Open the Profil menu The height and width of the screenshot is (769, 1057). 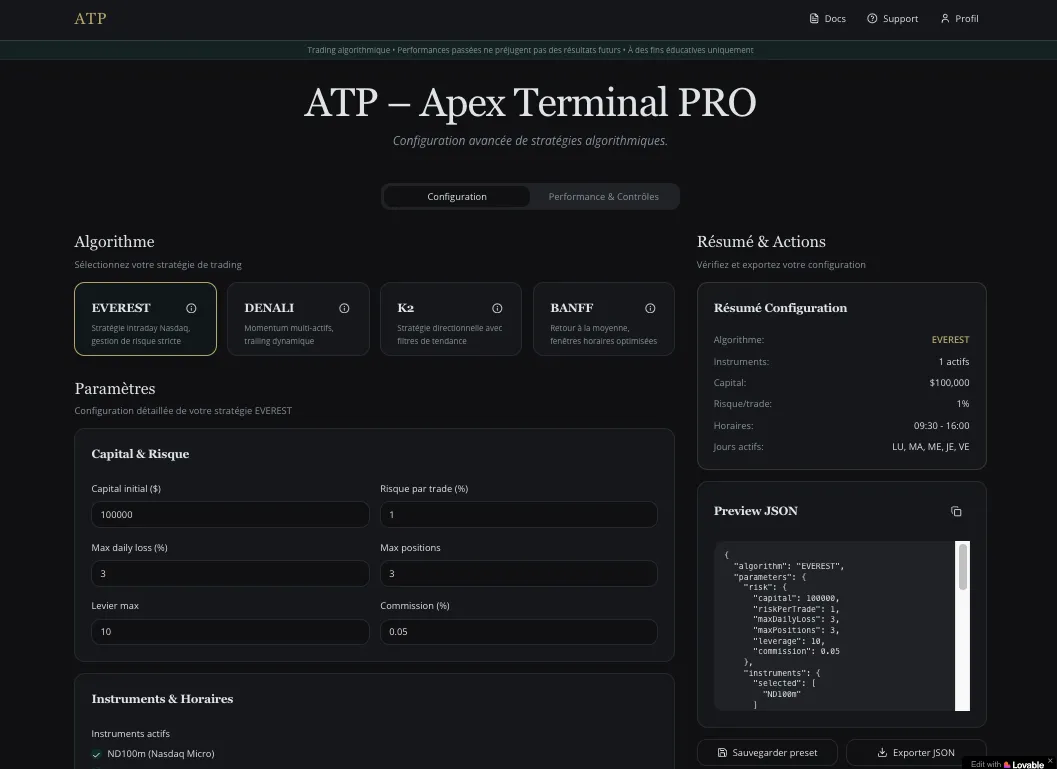coord(959,18)
